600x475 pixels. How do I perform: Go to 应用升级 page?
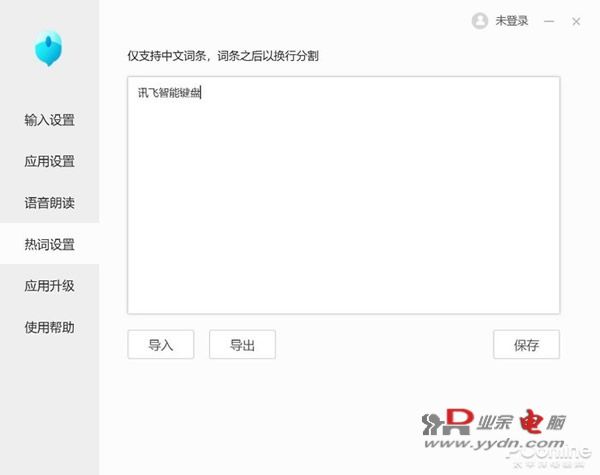pyautogui.click(x=49, y=286)
